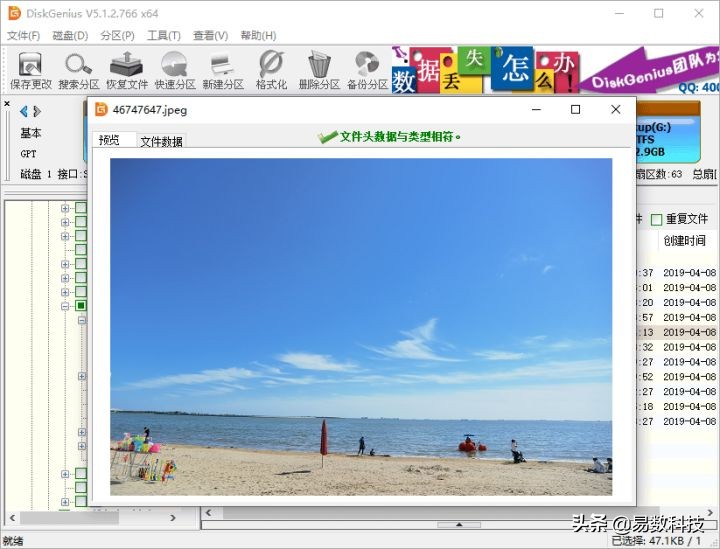This screenshot has width=720, height=549.
Task: Expand the topmost plus node in folder tree
Action: (x=65, y=208)
